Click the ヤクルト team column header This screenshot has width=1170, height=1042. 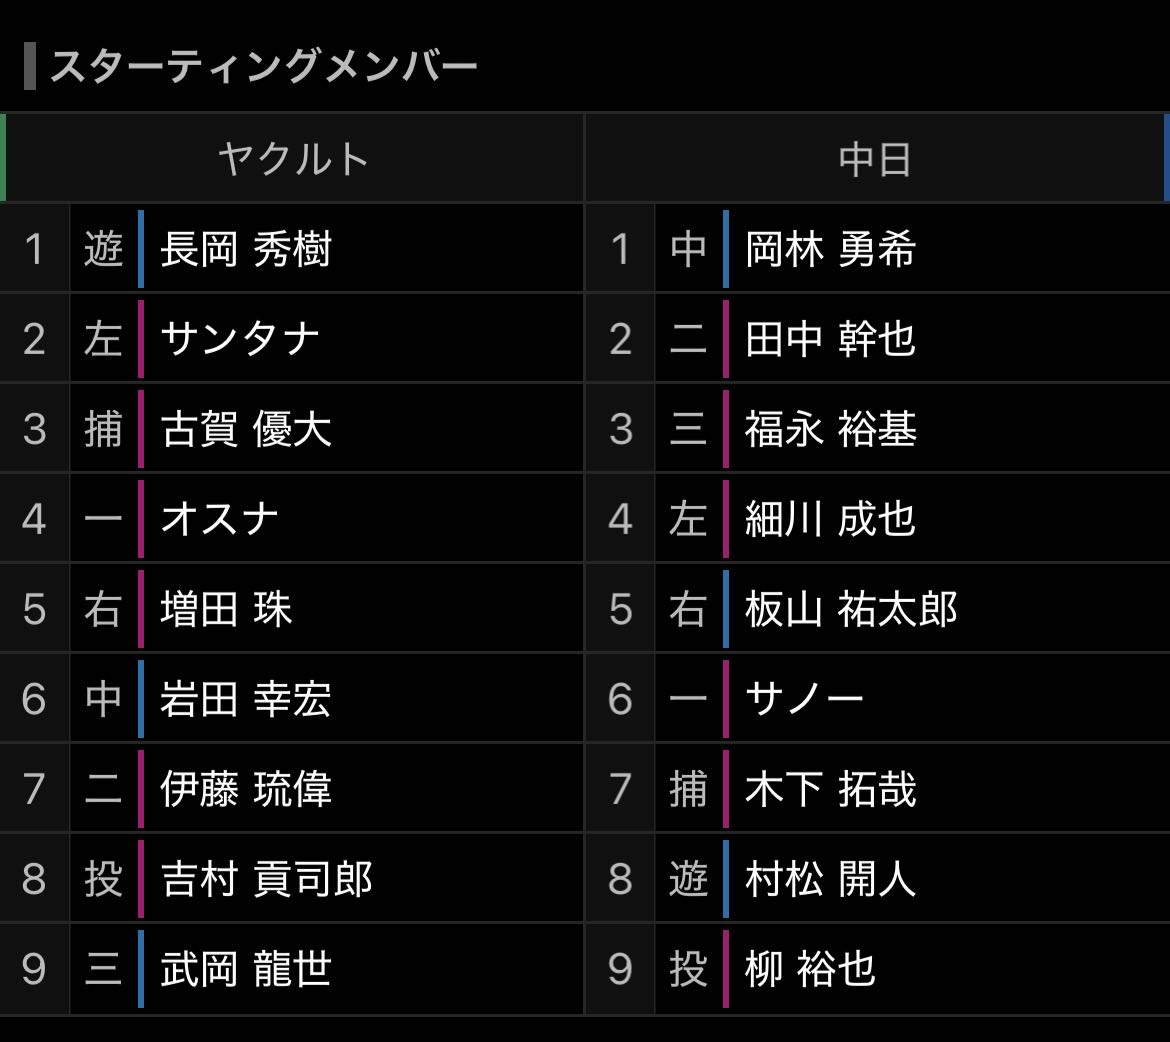tap(293, 159)
